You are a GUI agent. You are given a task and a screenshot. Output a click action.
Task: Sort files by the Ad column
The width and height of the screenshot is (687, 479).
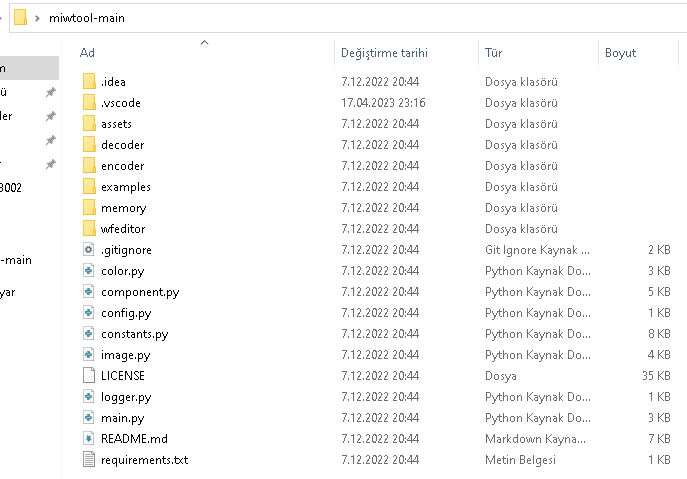[88, 53]
